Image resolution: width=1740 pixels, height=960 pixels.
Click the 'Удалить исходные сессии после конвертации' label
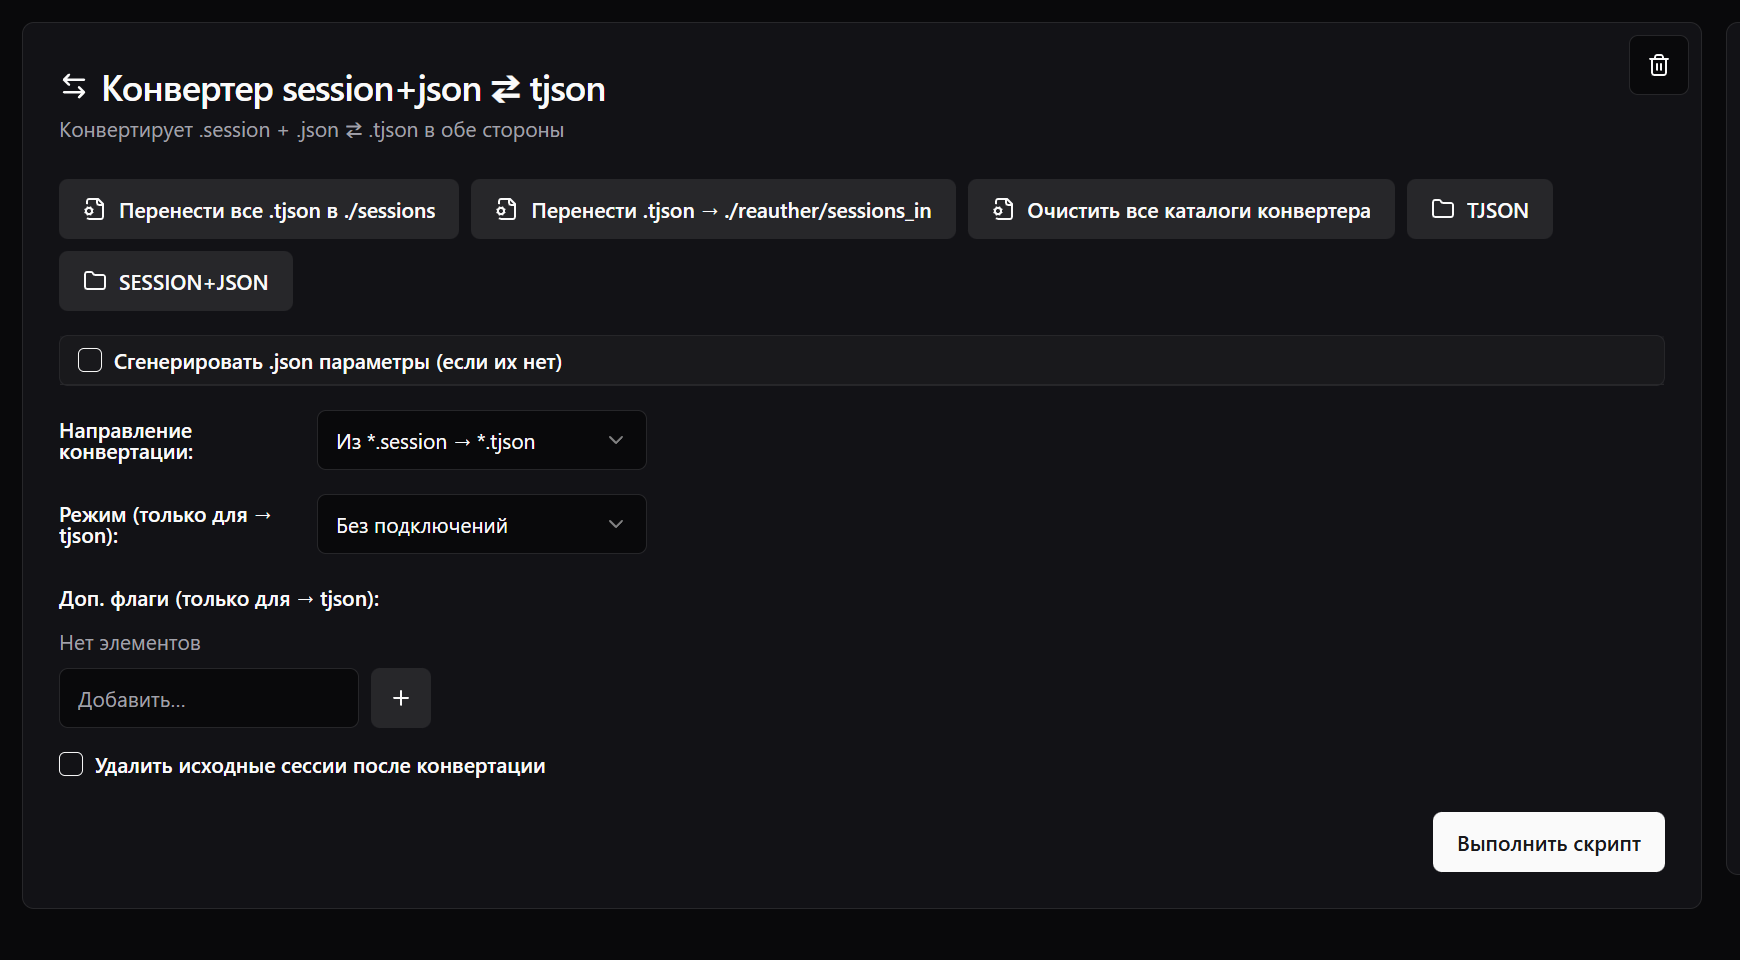(x=320, y=766)
